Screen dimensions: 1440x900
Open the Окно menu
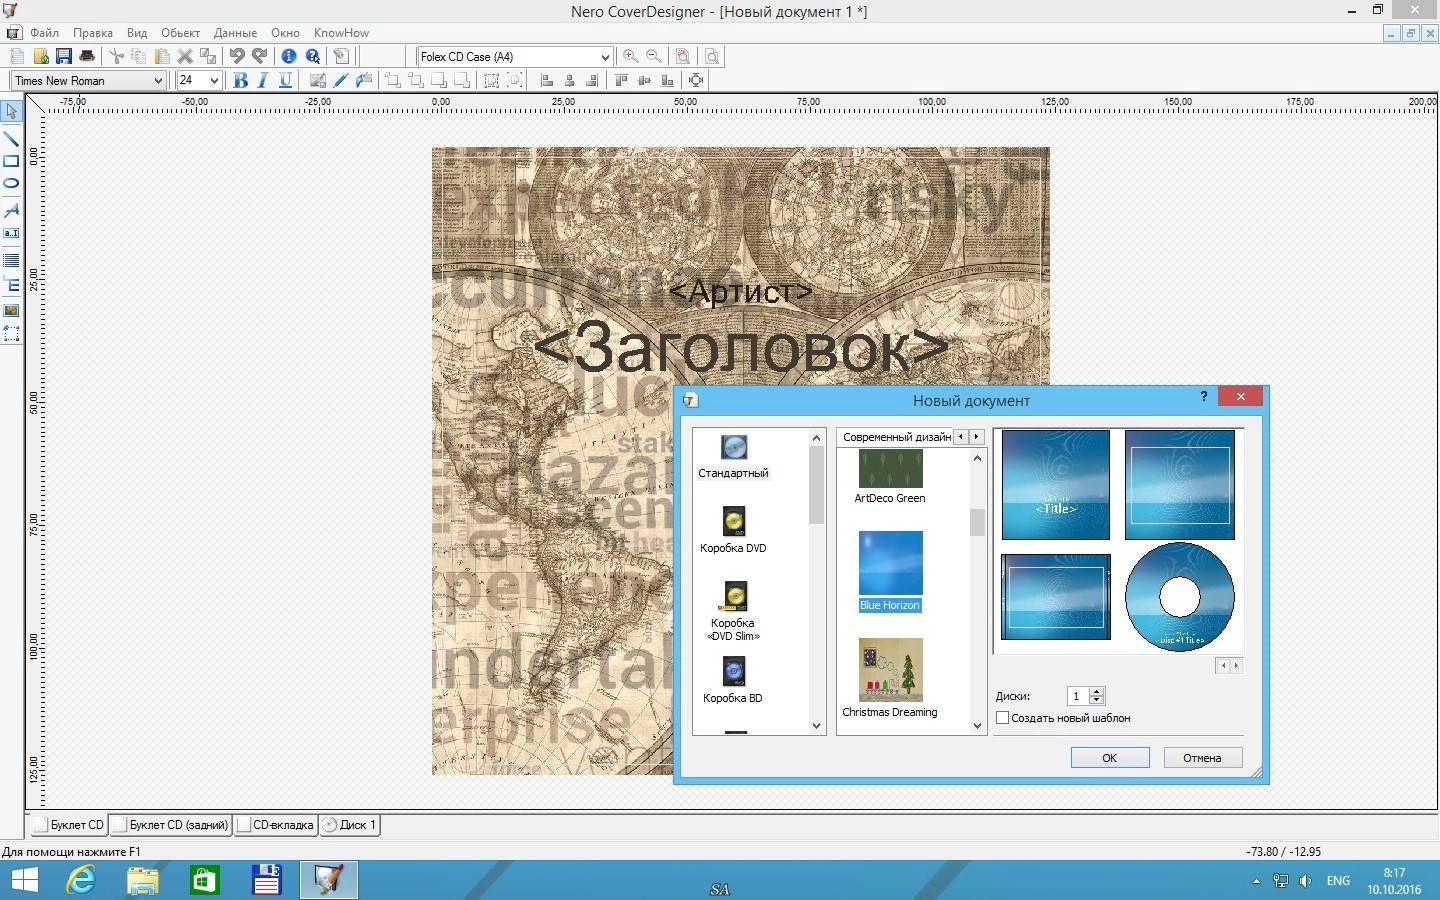tap(285, 33)
